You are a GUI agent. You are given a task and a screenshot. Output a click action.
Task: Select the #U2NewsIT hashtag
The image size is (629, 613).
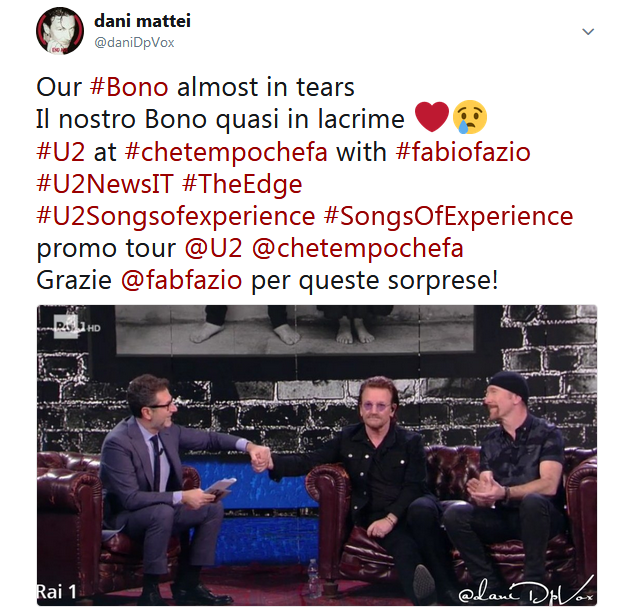(x=105, y=184)
